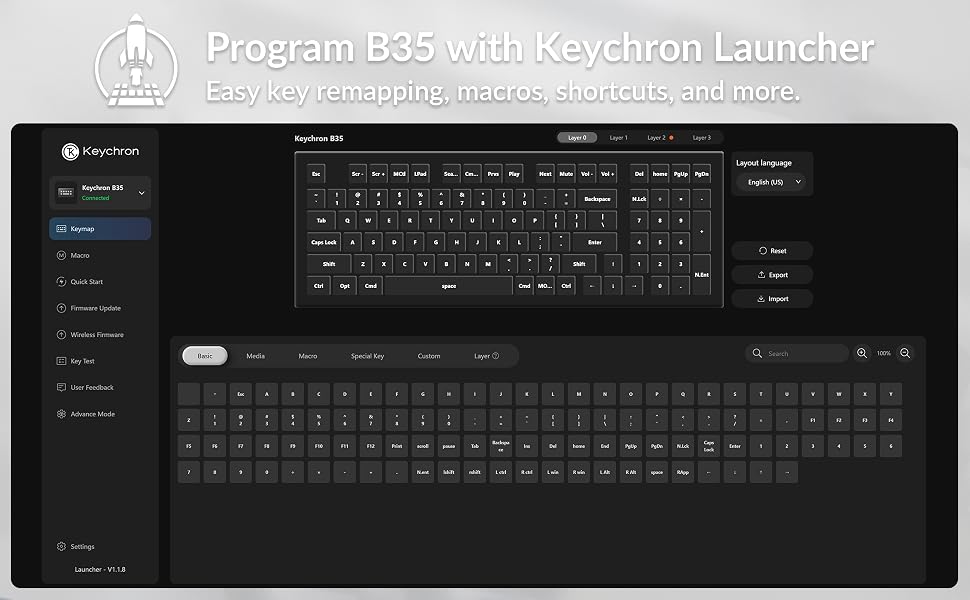Select the MO... key on keyboard layout
Image resolution: width=970 pixels, height=600 pixels.
pos(545,286)
